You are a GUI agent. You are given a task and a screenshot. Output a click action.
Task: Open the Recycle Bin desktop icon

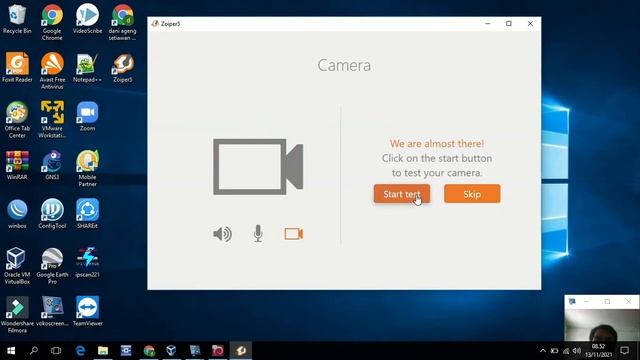pyautogui.click(x=17, y=19)
